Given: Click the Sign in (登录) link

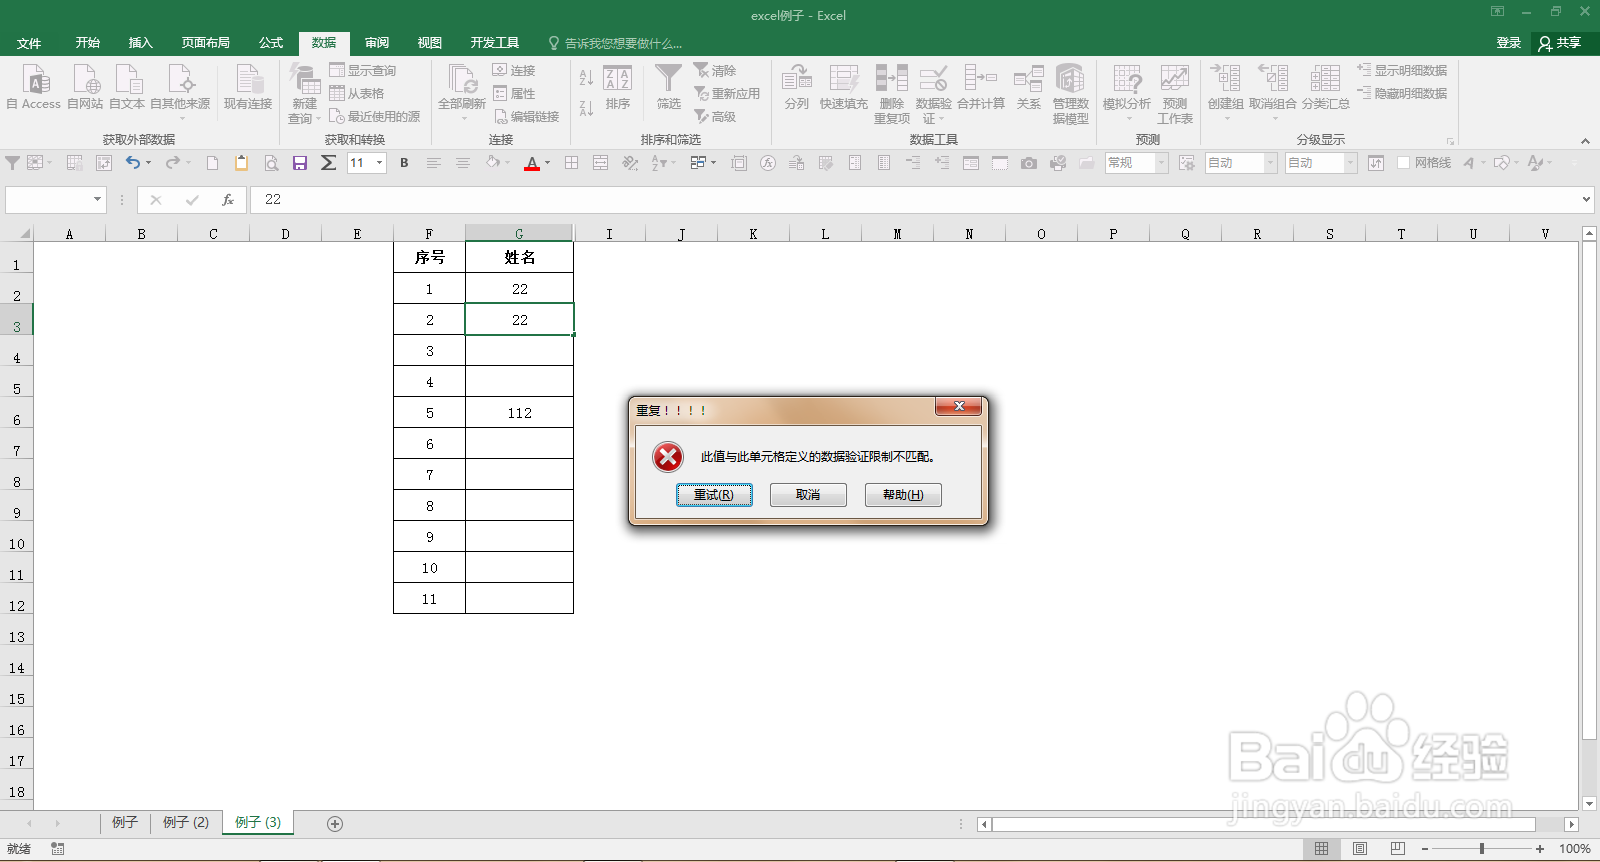Looking at the screenshot, I should (x=1508, y=43).
